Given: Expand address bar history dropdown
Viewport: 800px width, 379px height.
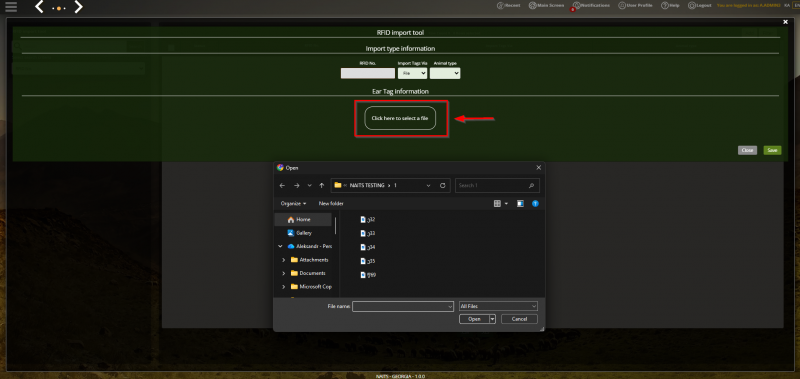Looking at the screenshot, I should [x=428, y=186].
